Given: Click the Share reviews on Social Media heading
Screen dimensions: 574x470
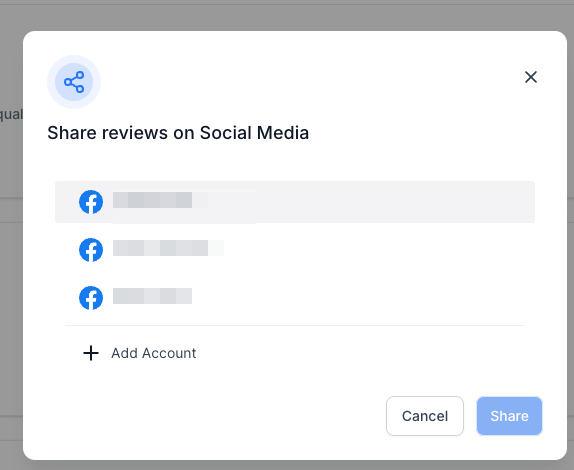Looking at the screenshot, I should coord(178,133).
